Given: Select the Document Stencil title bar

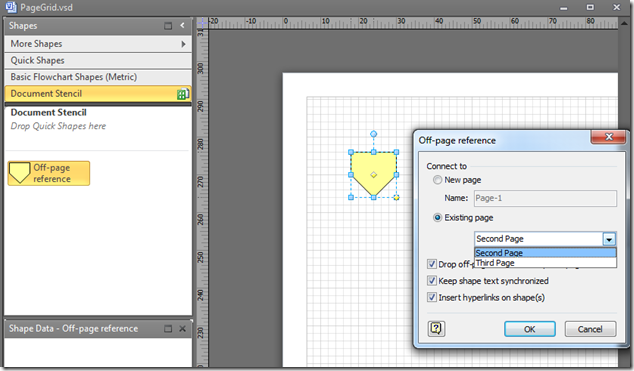Looking at the screenshot, I should tap(98, 94).
